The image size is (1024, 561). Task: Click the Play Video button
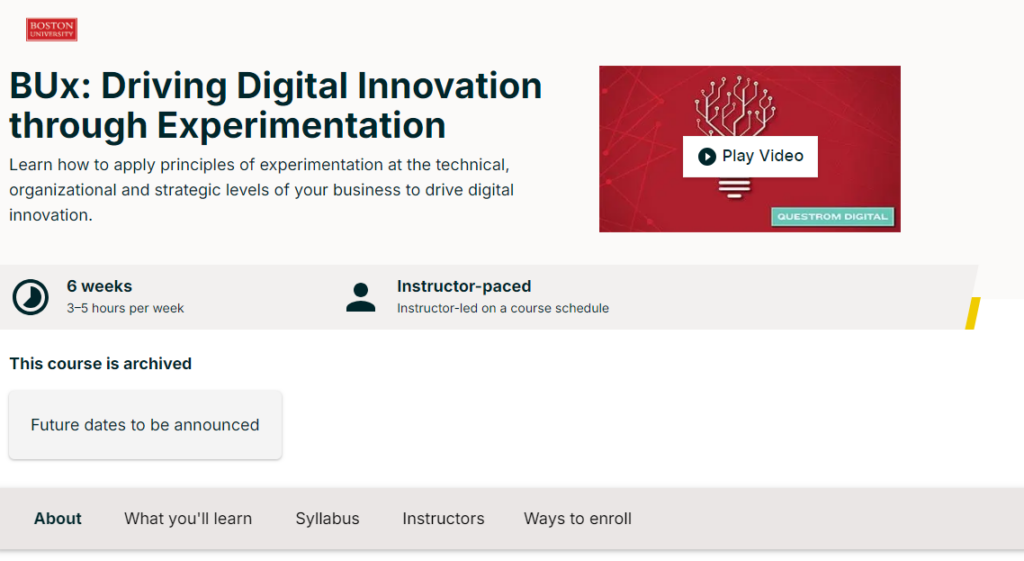pyautogui.click(x=750, y=156)
